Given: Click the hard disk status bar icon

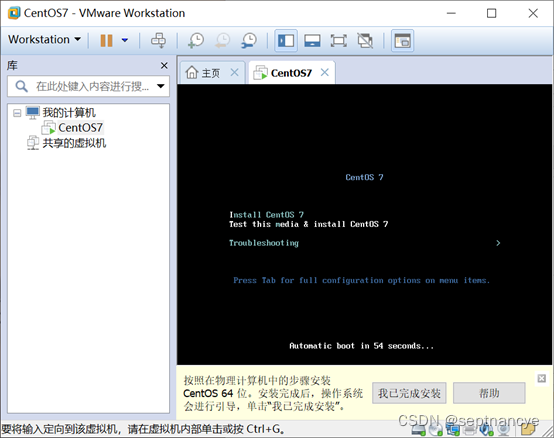Looking at the screenshot, I should point(418,430).
